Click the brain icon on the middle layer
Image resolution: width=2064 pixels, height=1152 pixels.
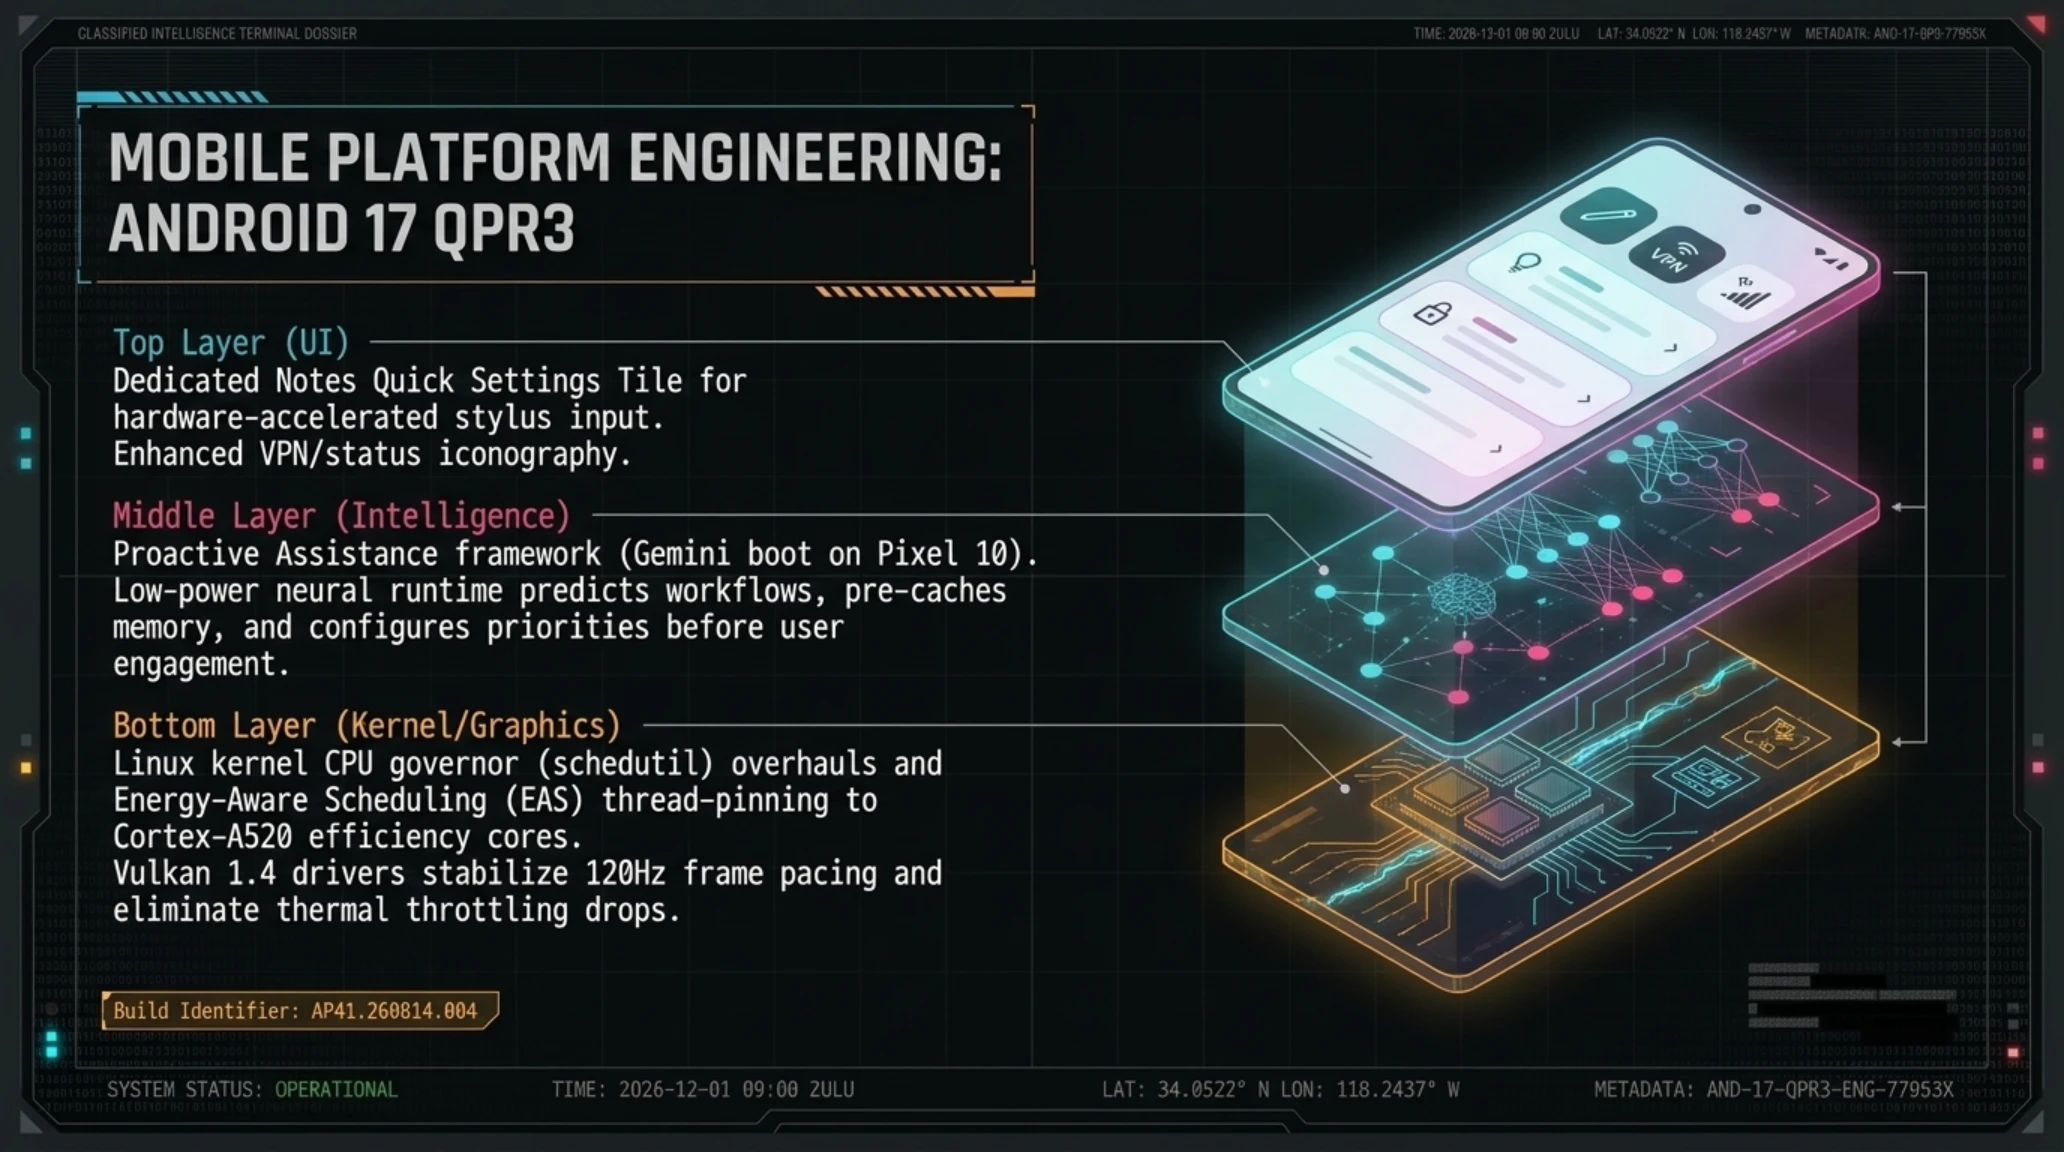tap(1461, 597)
